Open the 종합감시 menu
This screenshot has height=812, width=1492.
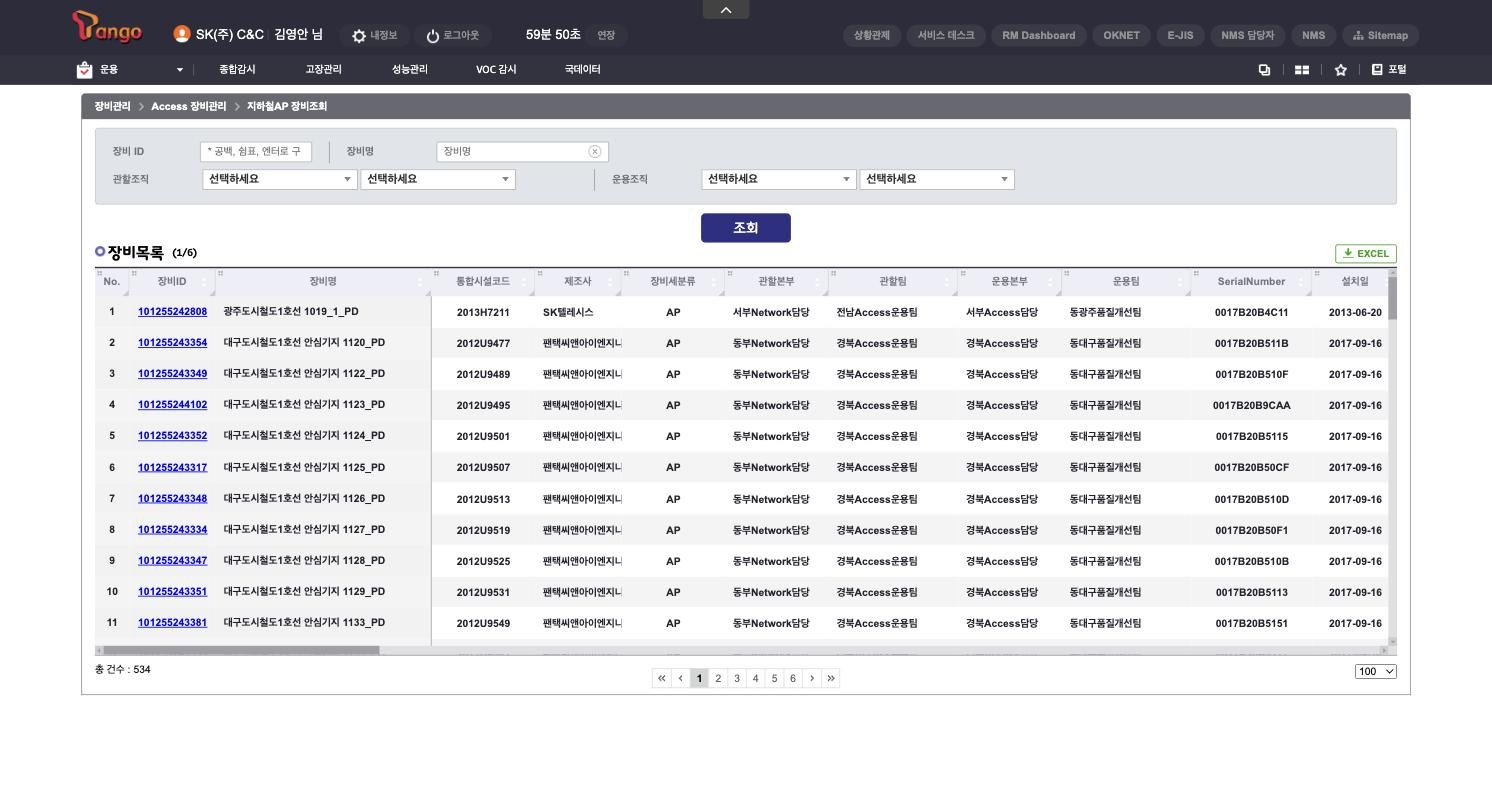(x=237, y=70)
